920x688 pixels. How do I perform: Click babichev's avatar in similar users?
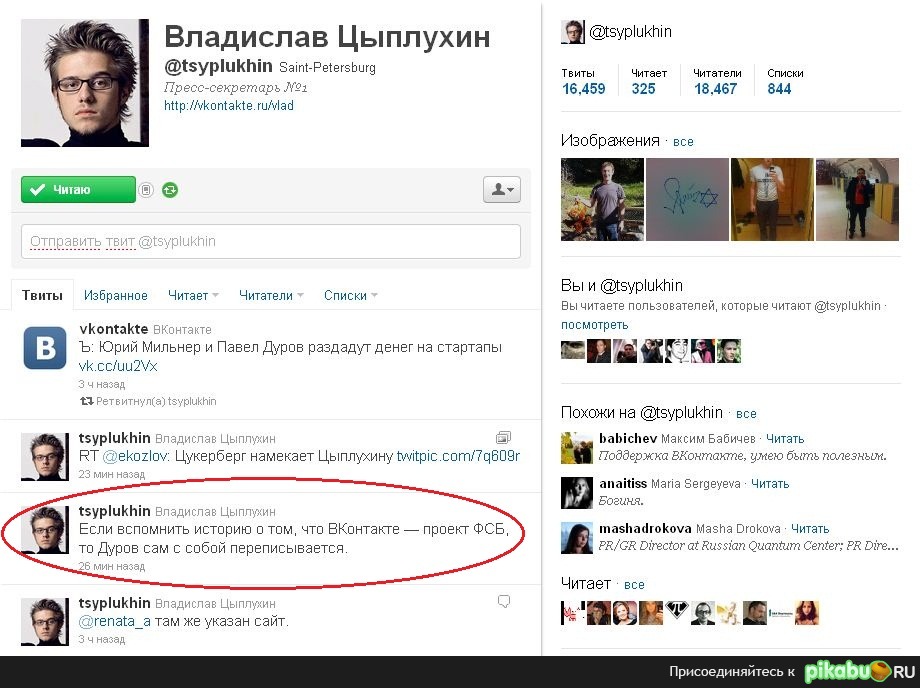tap(576, 448)
